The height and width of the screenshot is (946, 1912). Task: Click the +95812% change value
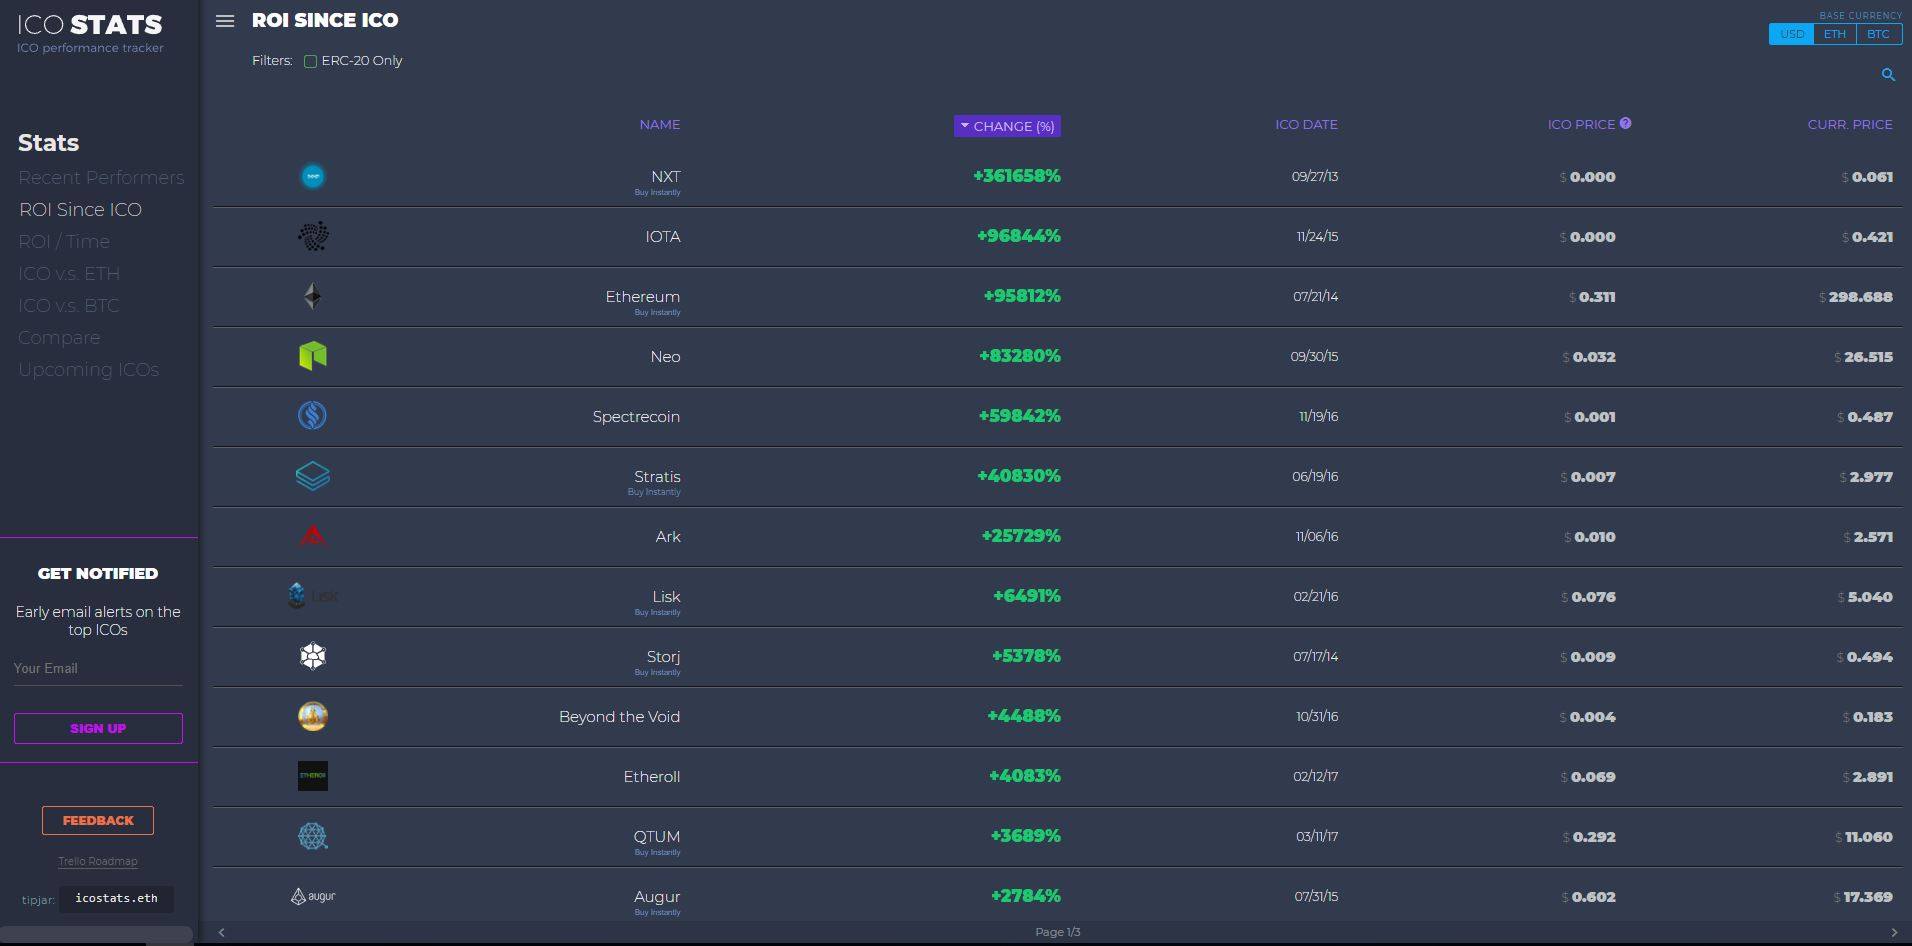pos(1022,296)
